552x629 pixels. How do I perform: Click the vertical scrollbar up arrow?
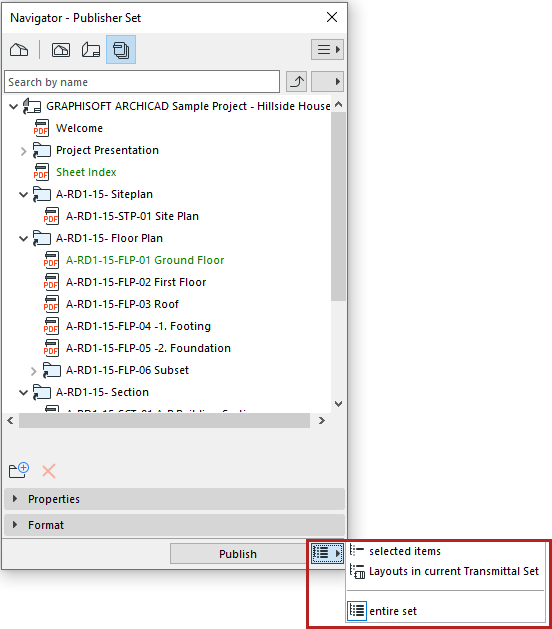pos(339,104)
